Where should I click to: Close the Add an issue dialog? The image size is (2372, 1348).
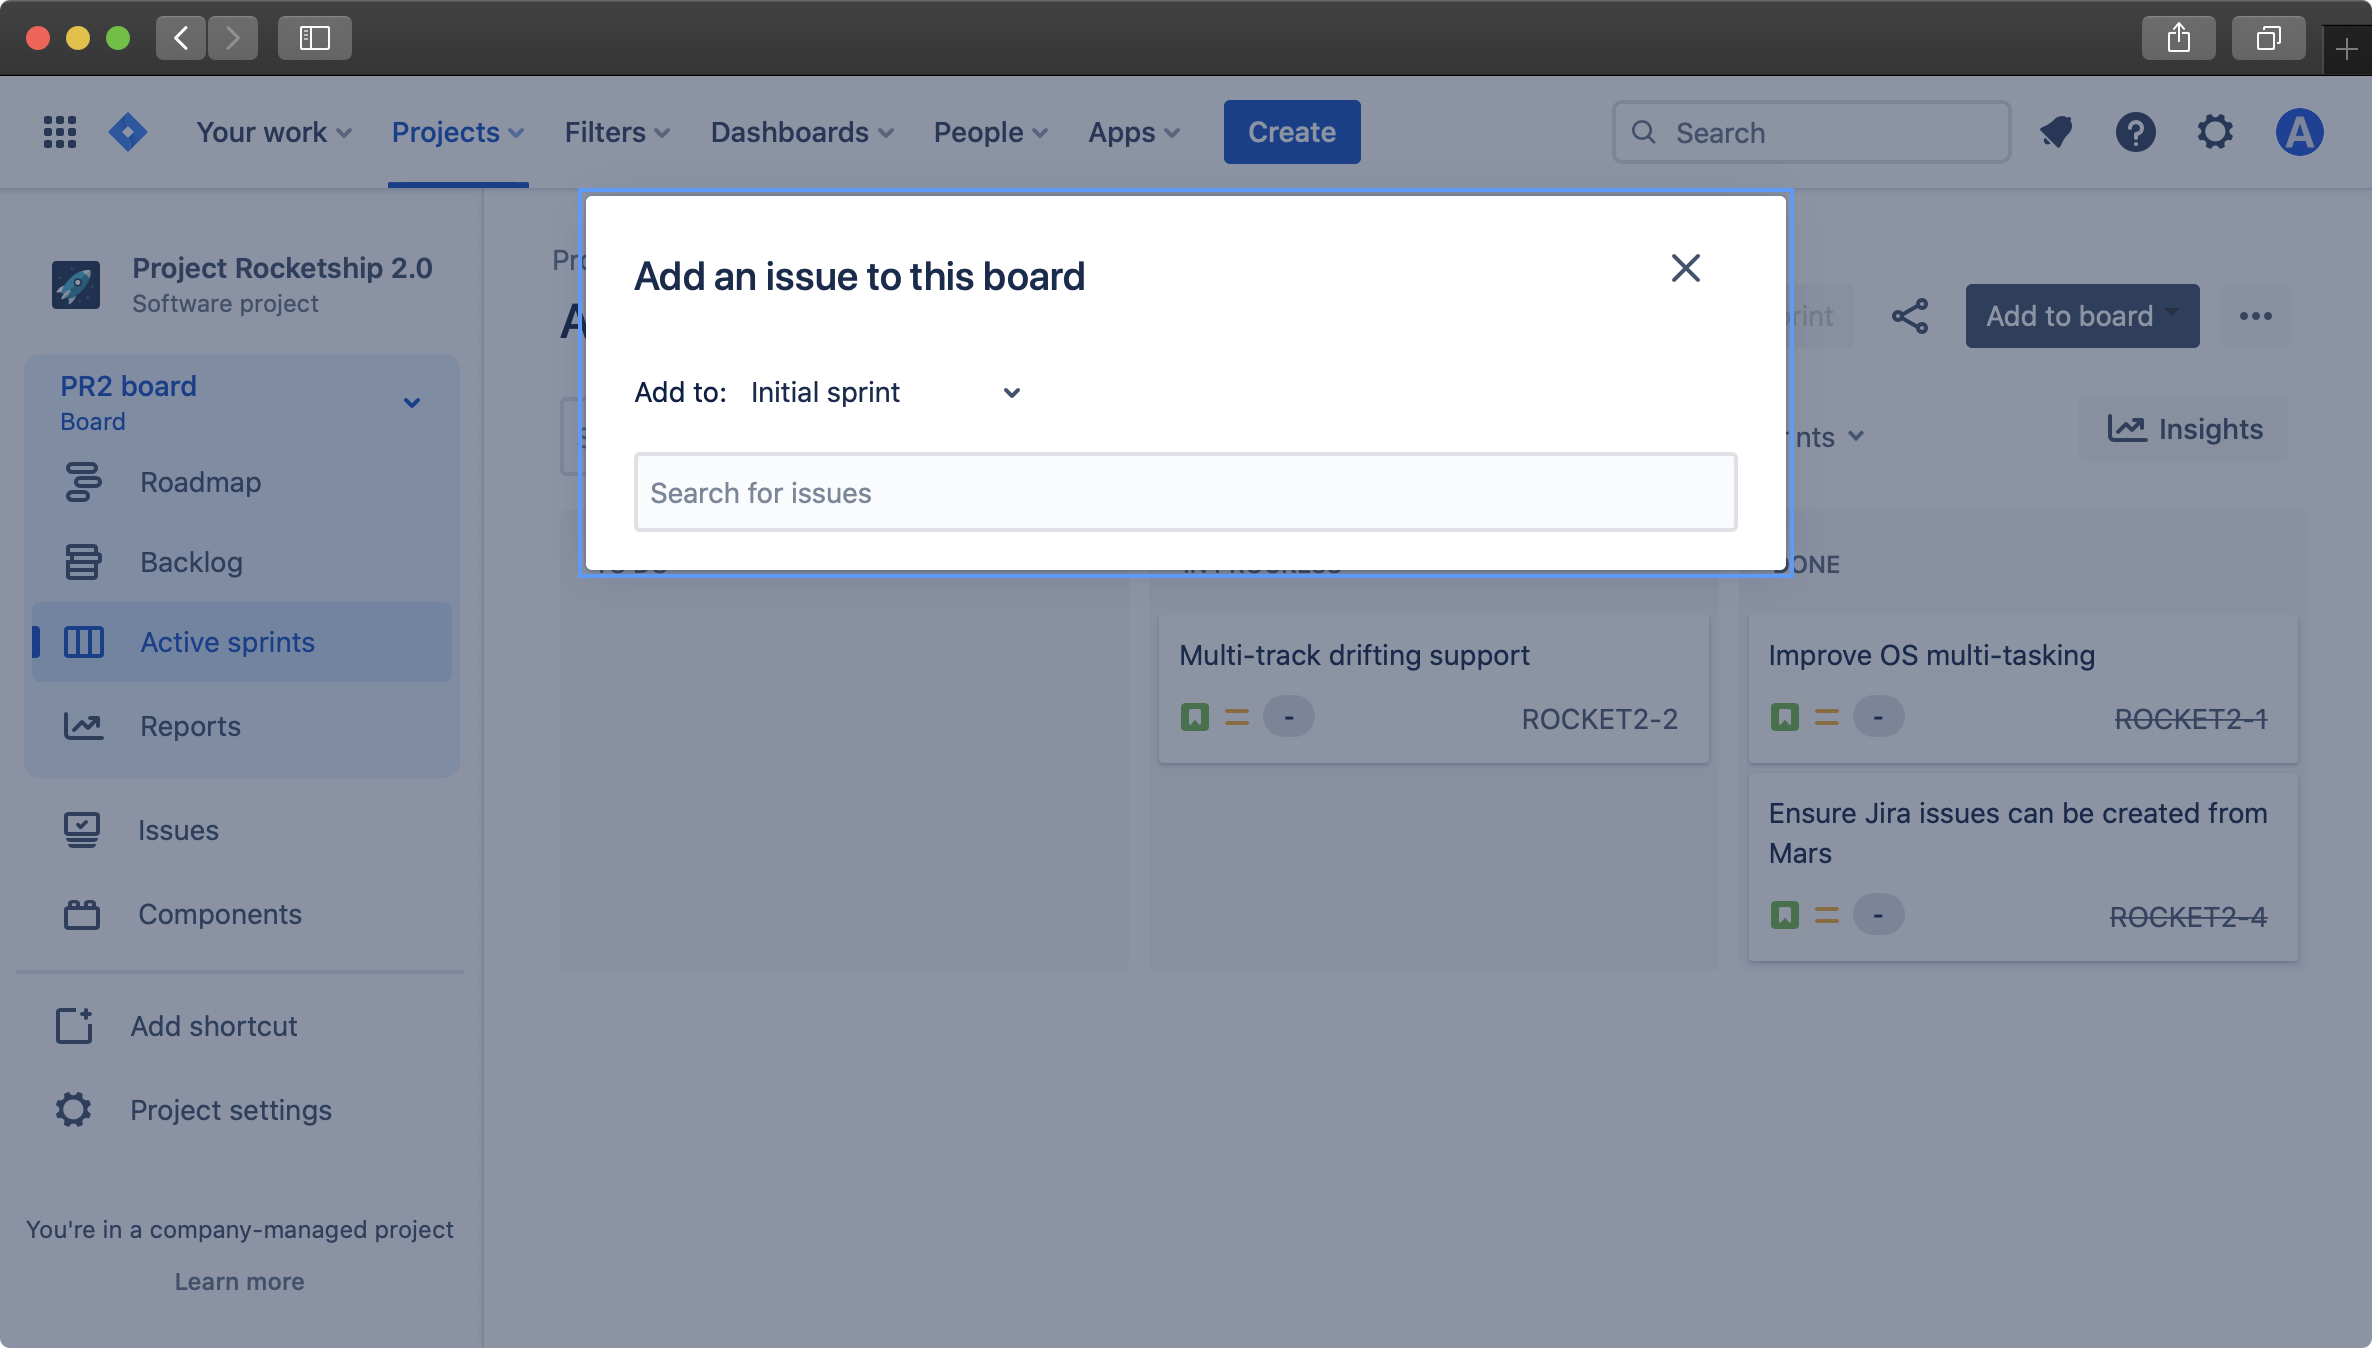click(x=1685, y=267)
